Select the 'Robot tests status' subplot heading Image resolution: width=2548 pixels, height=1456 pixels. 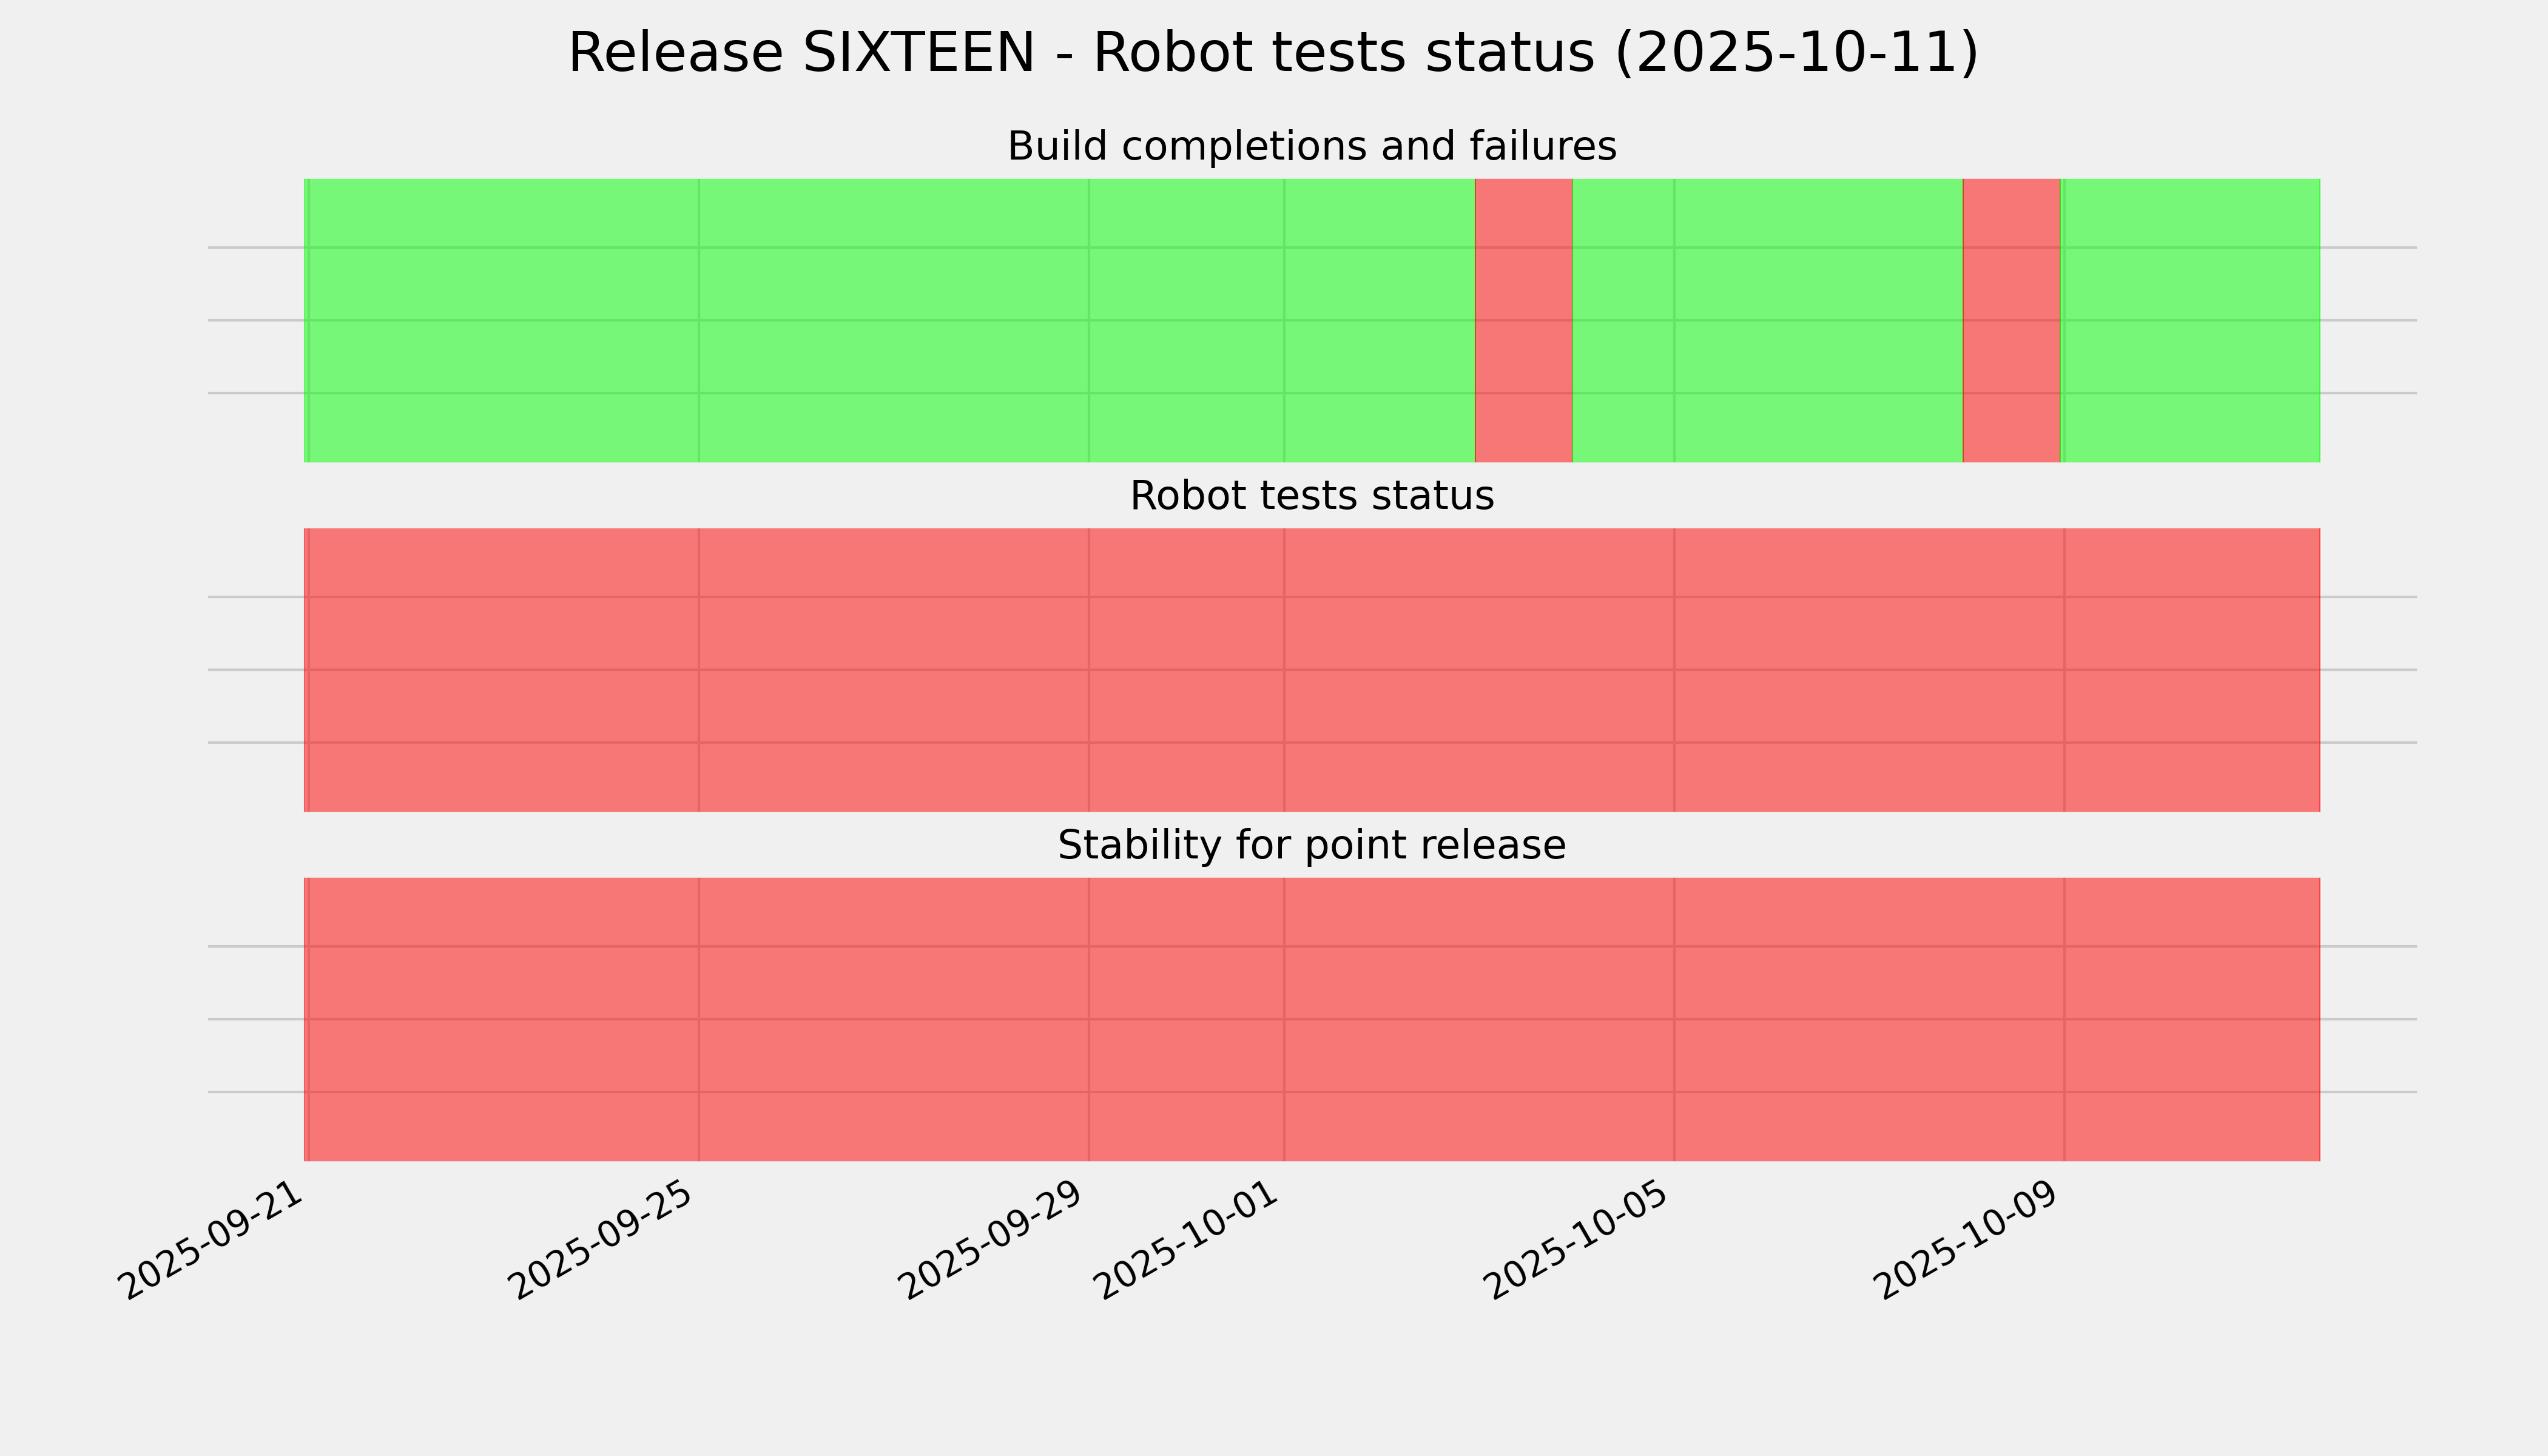point(1311,496)
